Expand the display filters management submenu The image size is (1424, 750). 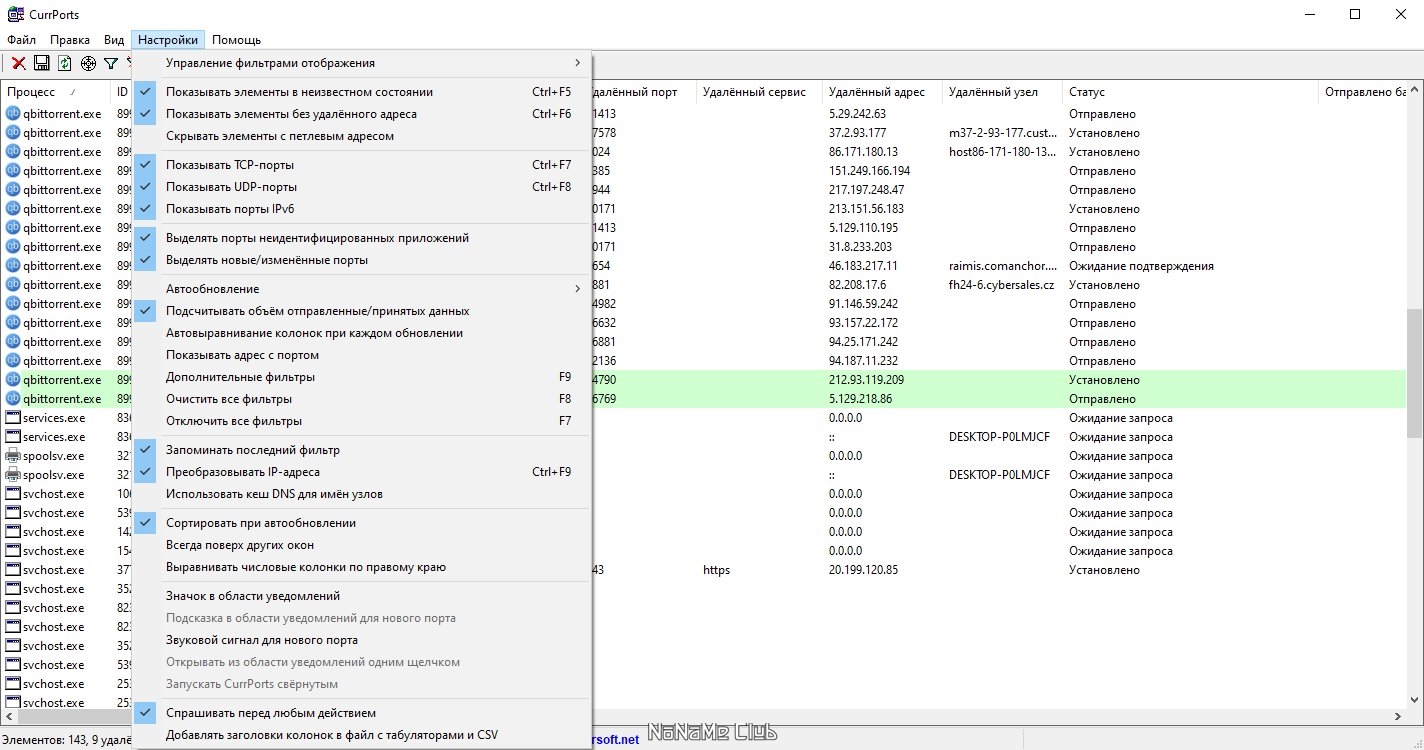click(x=362, y=63)
